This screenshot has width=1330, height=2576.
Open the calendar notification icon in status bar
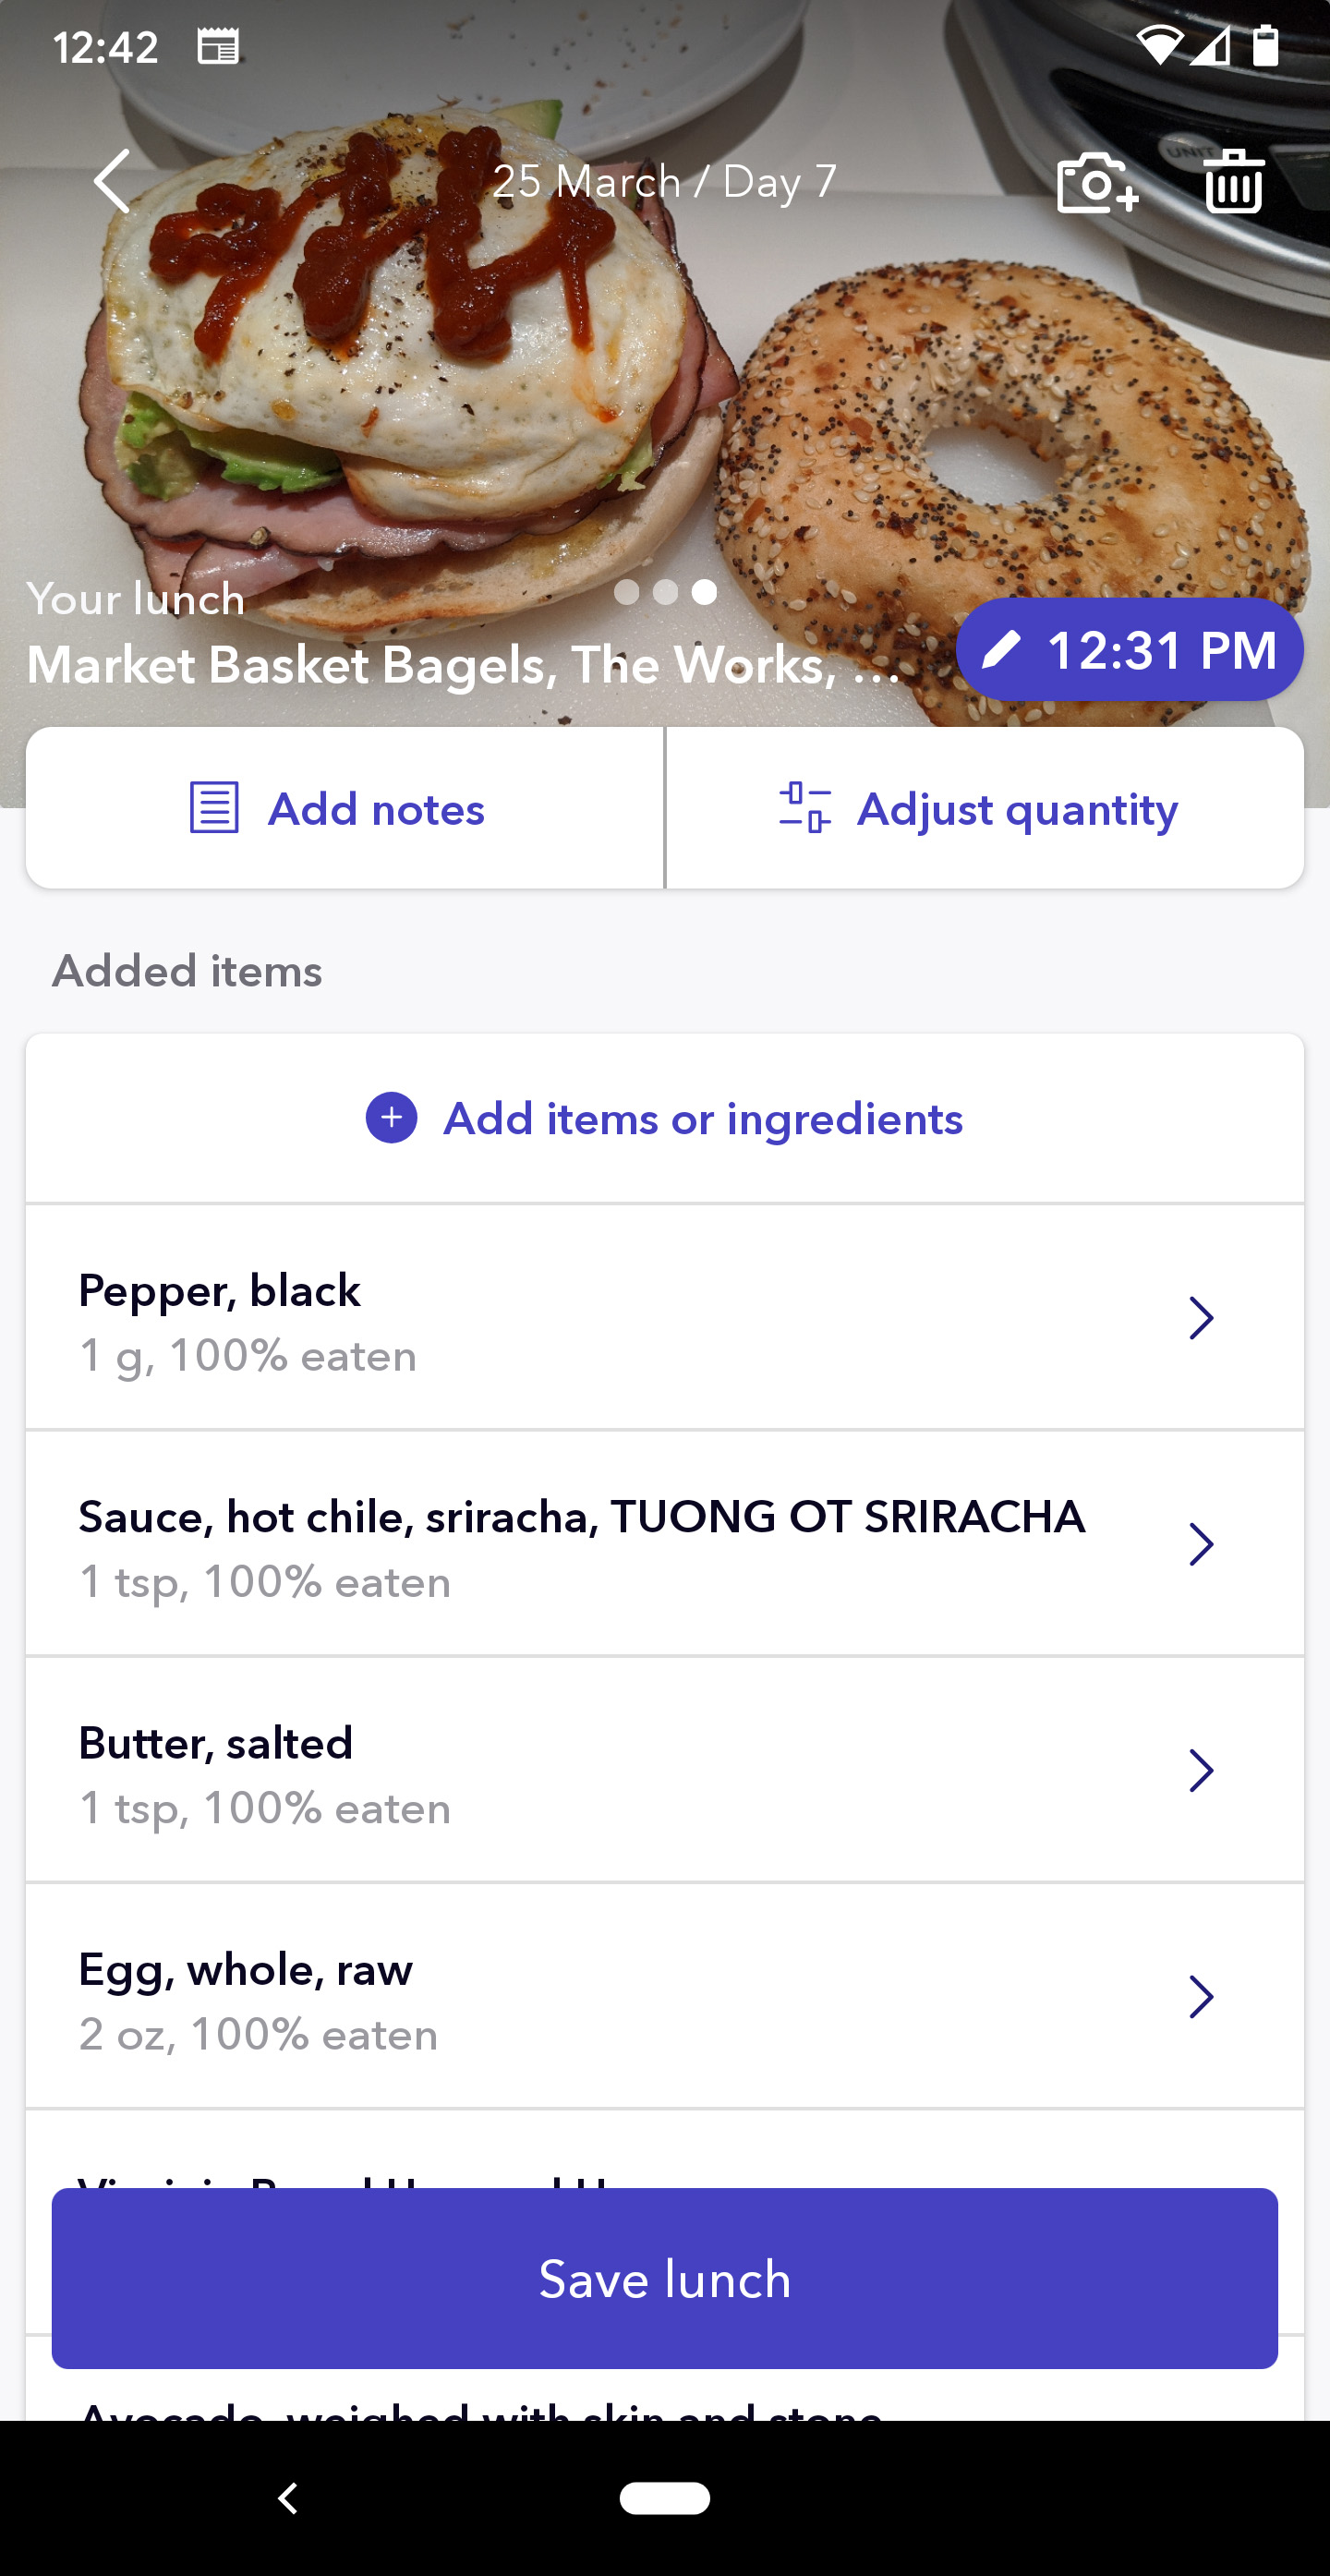pyautogui.click(x=217, y=47)
